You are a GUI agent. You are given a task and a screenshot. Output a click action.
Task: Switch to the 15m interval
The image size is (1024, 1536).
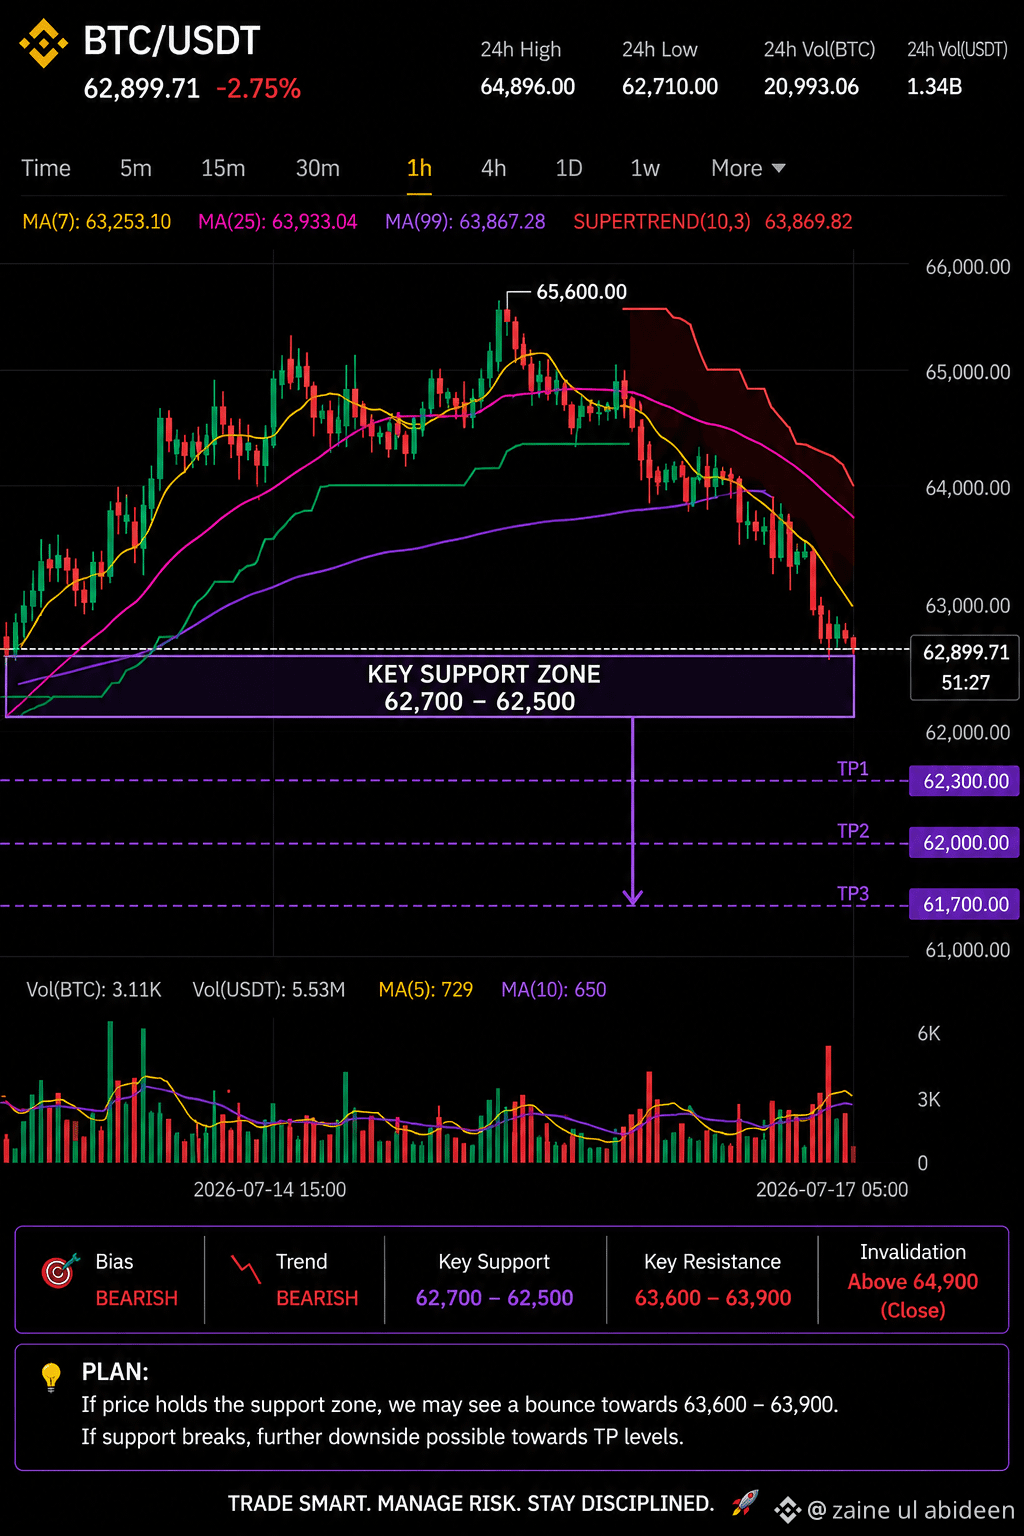pos(223,168)
